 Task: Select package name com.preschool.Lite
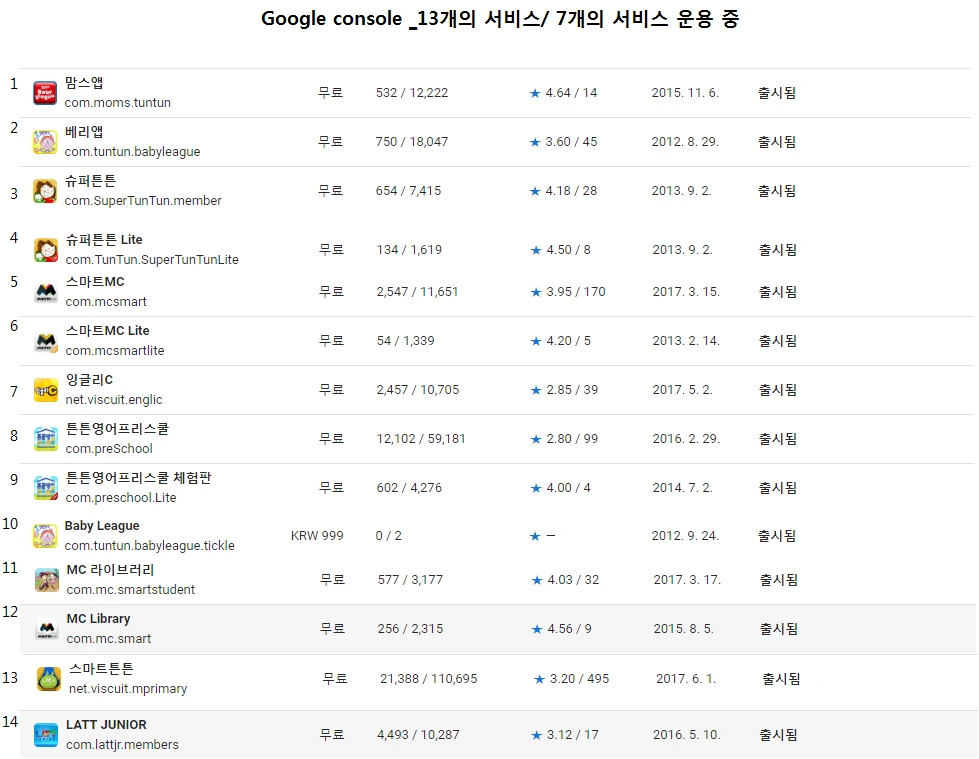pyautogui.click(x=121, y=497)
